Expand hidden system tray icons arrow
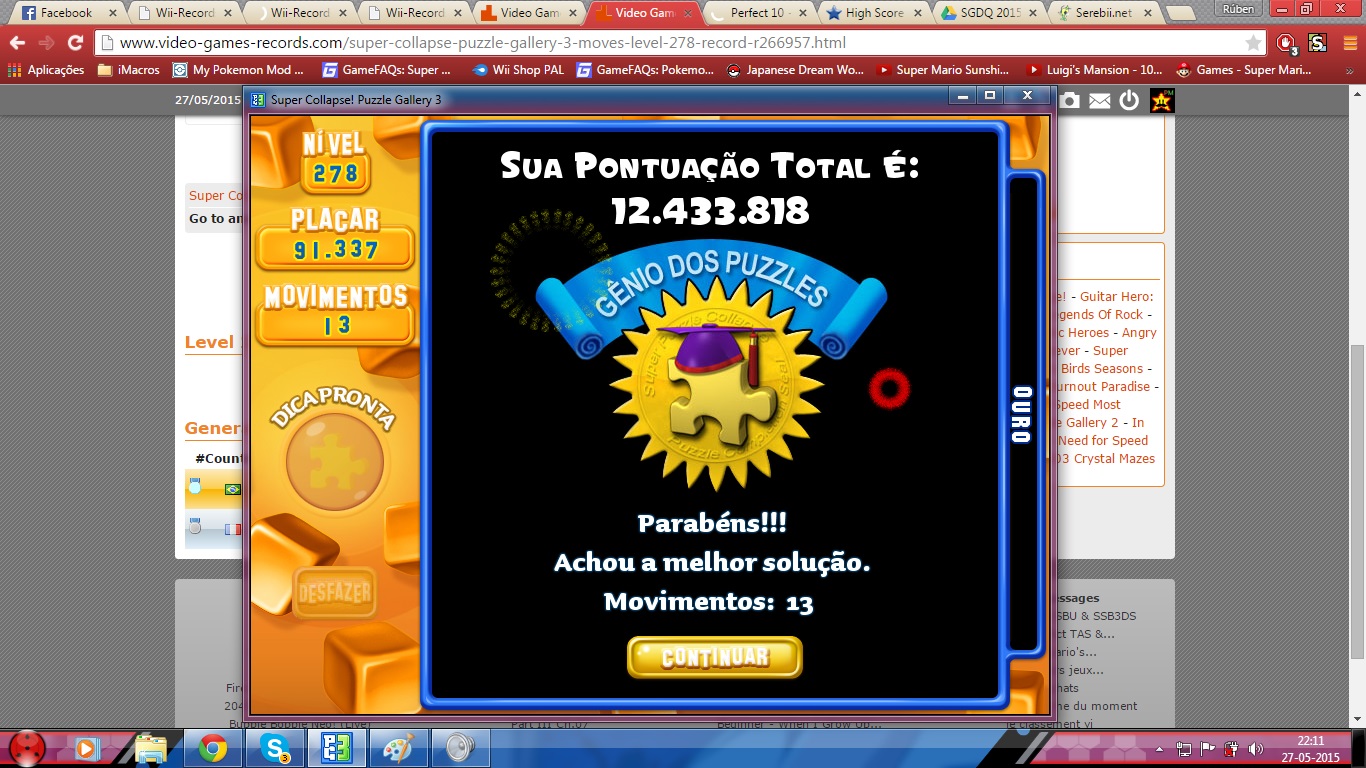The height and width of the screenshot is (768, 1366). pos(1161,748)
